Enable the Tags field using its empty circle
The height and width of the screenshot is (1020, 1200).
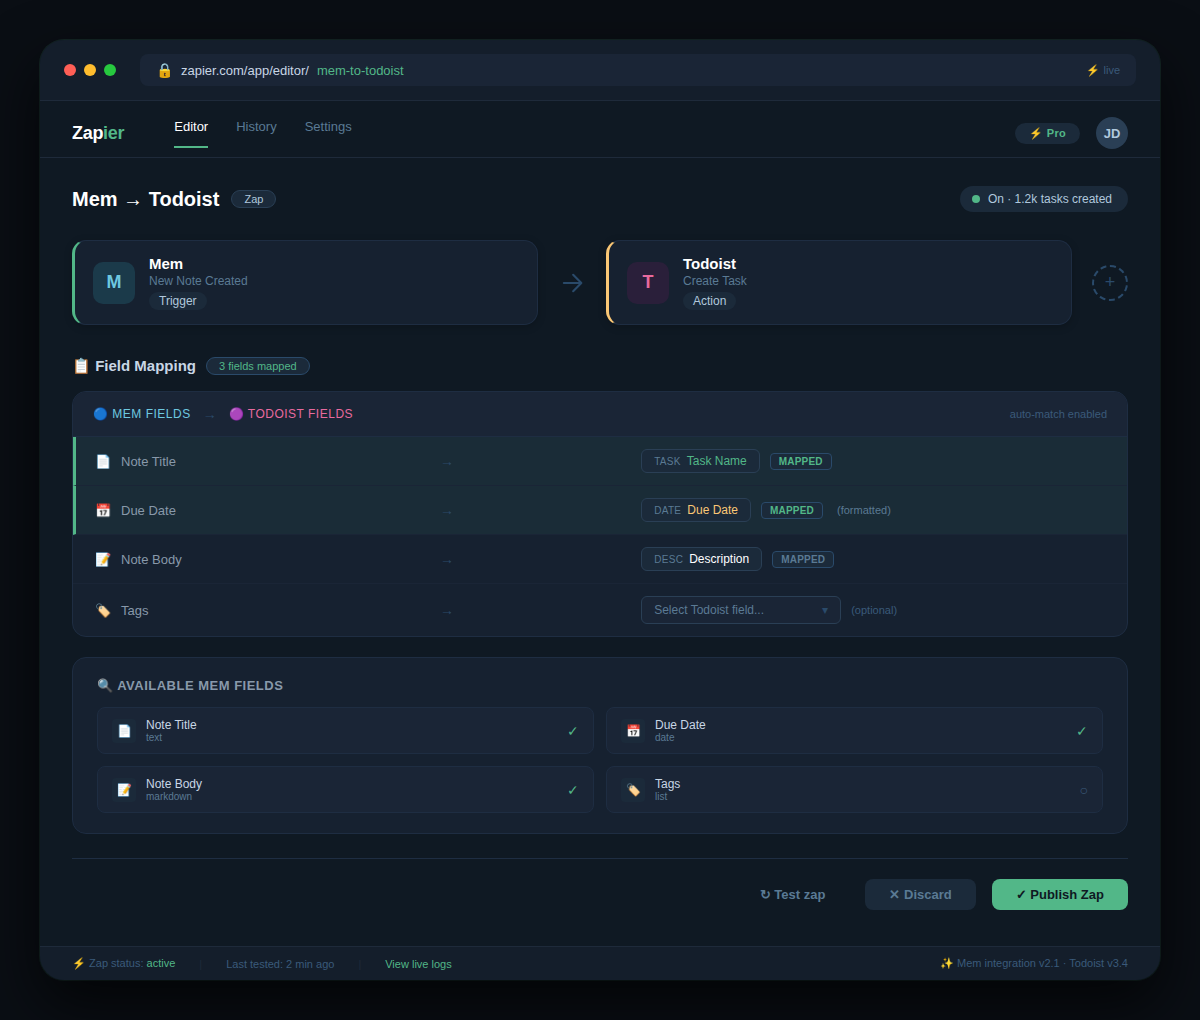point(1083,790)
